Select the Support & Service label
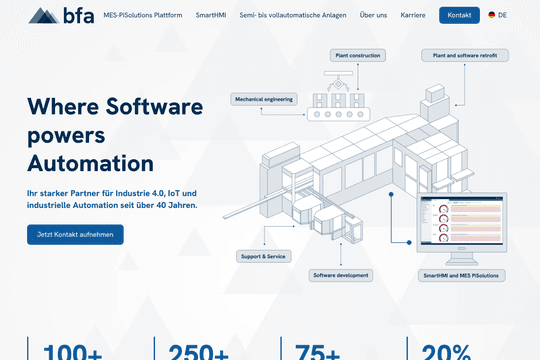This screenshot has width=540, height=360. tap(263, 256)
